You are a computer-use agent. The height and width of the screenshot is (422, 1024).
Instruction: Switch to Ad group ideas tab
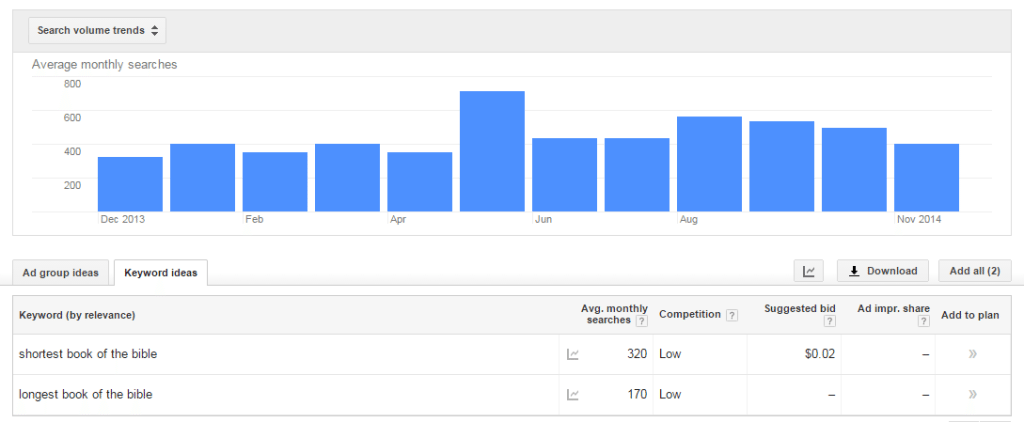61,273
